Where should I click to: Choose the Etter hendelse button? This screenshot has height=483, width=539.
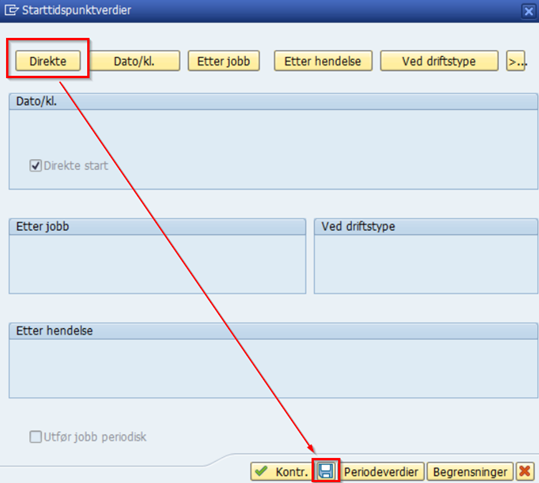coord(323,61)
